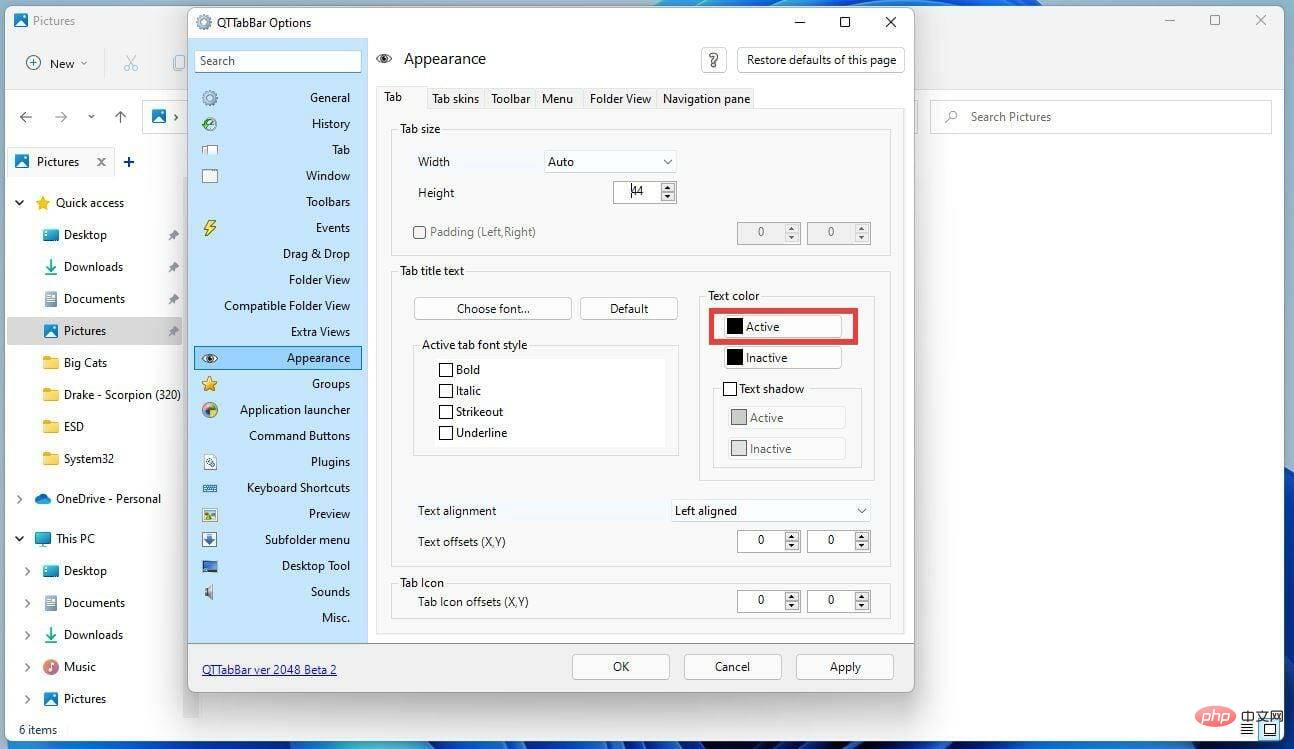Open the Menu tab

tap(557, 99)
